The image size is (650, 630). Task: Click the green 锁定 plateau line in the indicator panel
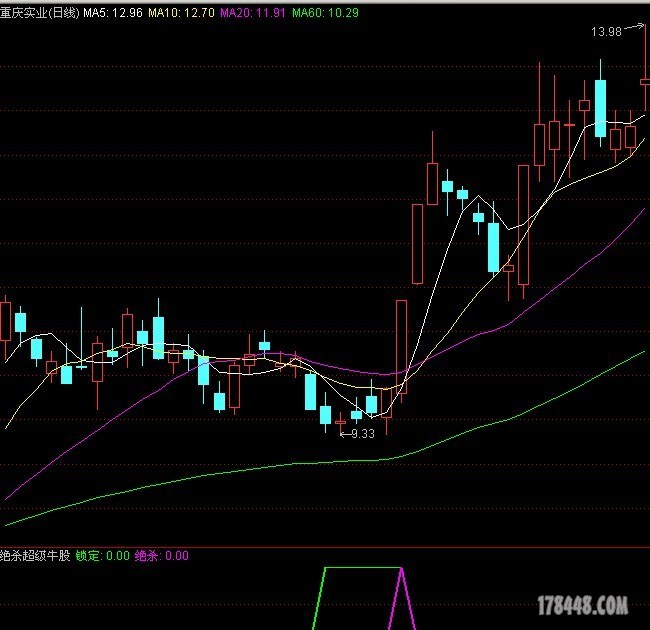click(363, 568)
